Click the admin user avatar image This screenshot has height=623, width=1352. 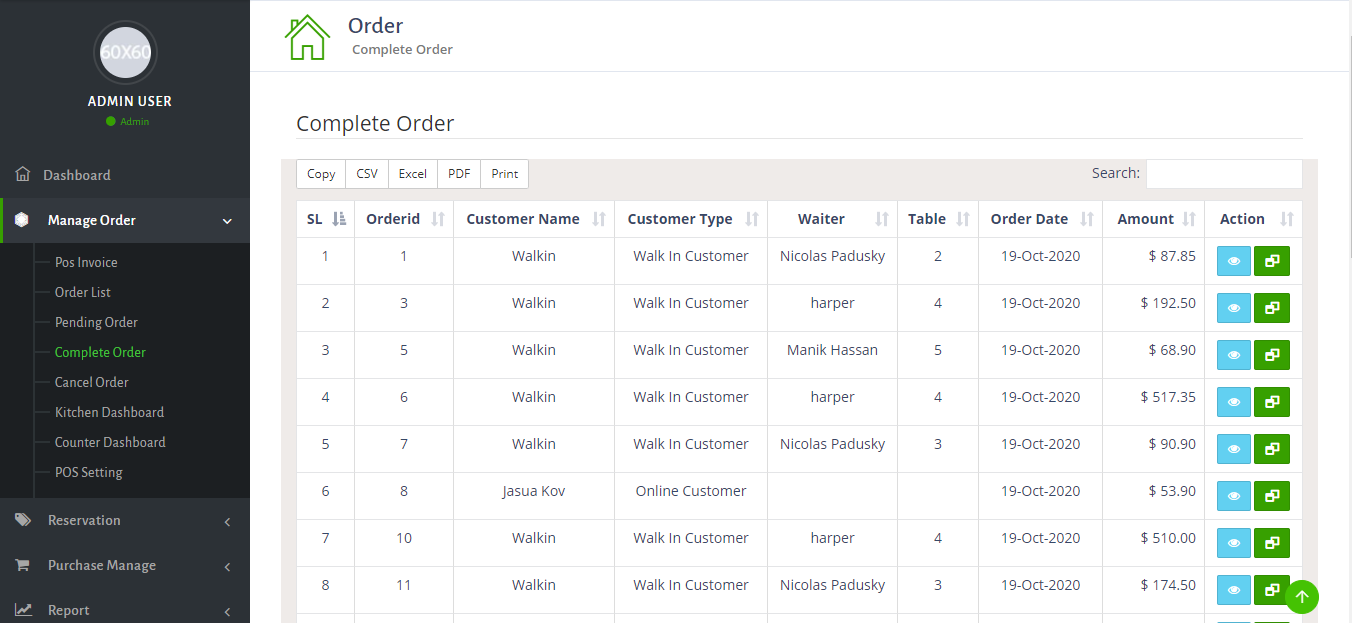(125, 52)
